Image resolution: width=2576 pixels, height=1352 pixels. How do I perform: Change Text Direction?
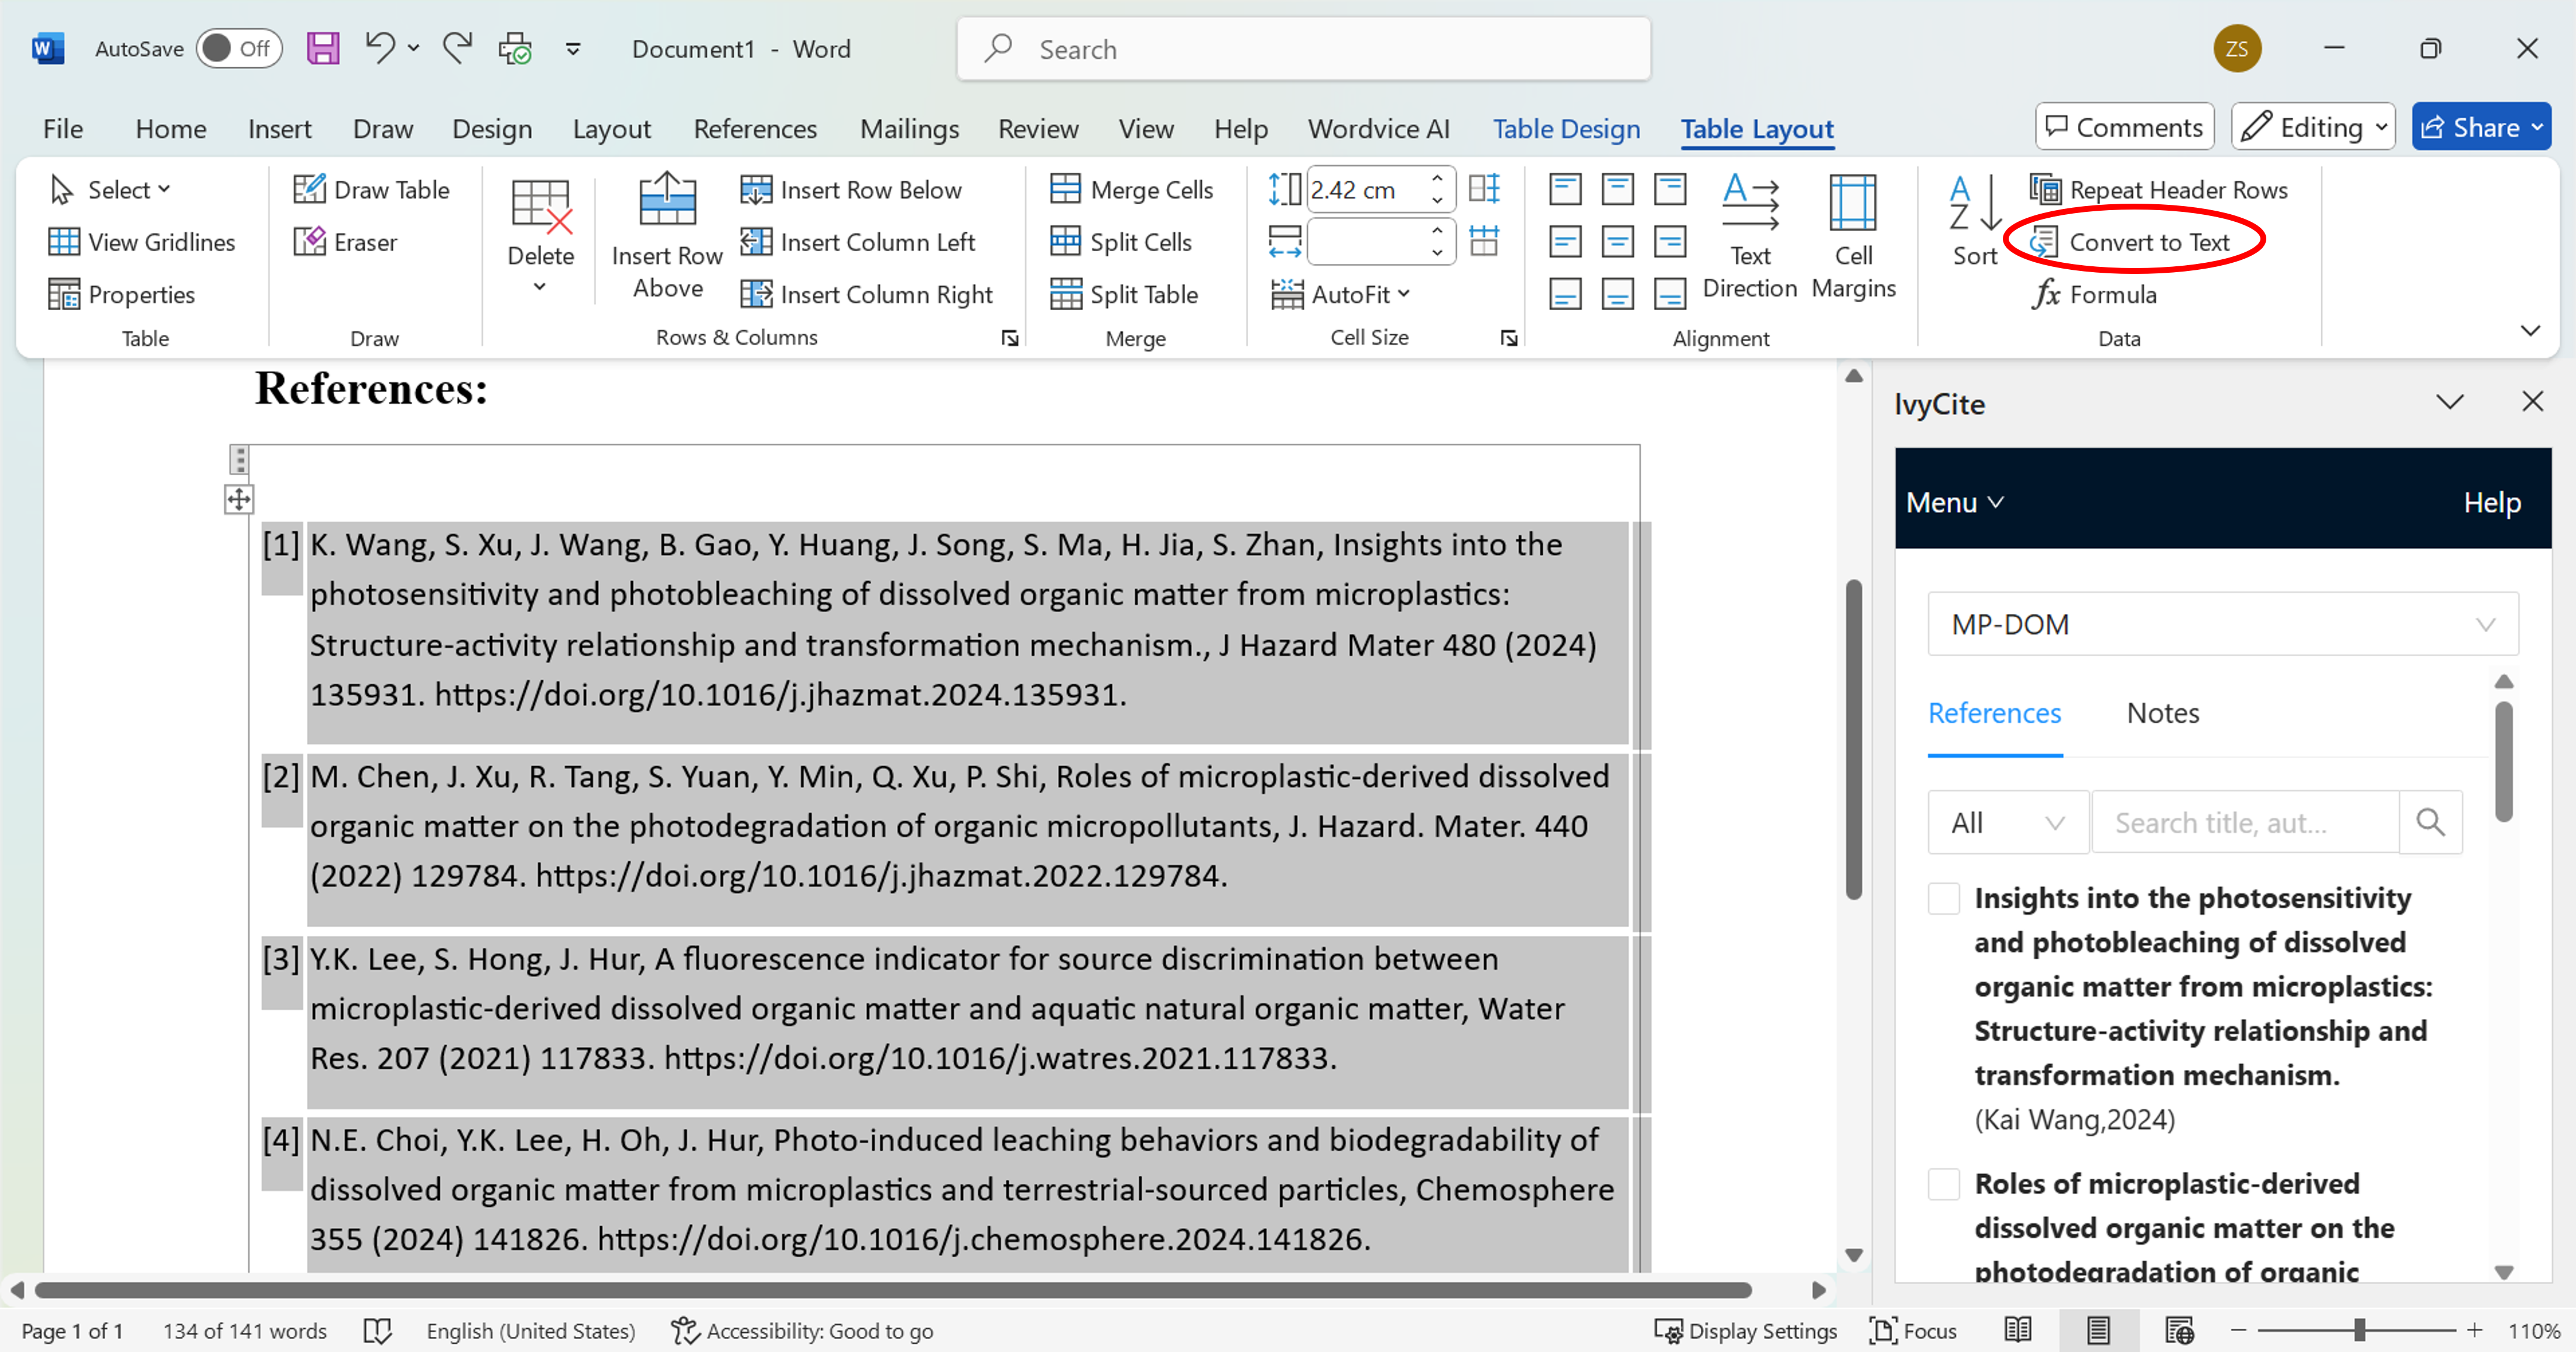click(1750, 236)
